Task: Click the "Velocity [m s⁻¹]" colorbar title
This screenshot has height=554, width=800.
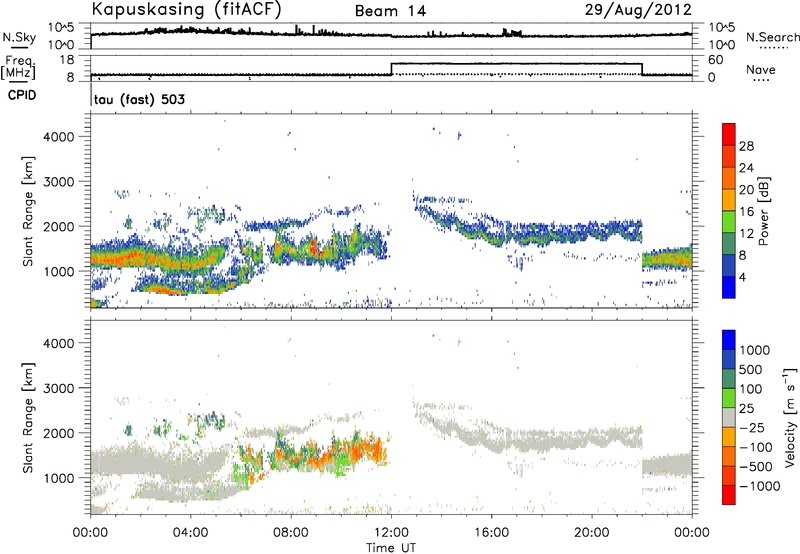Action: tap(790, 417)
